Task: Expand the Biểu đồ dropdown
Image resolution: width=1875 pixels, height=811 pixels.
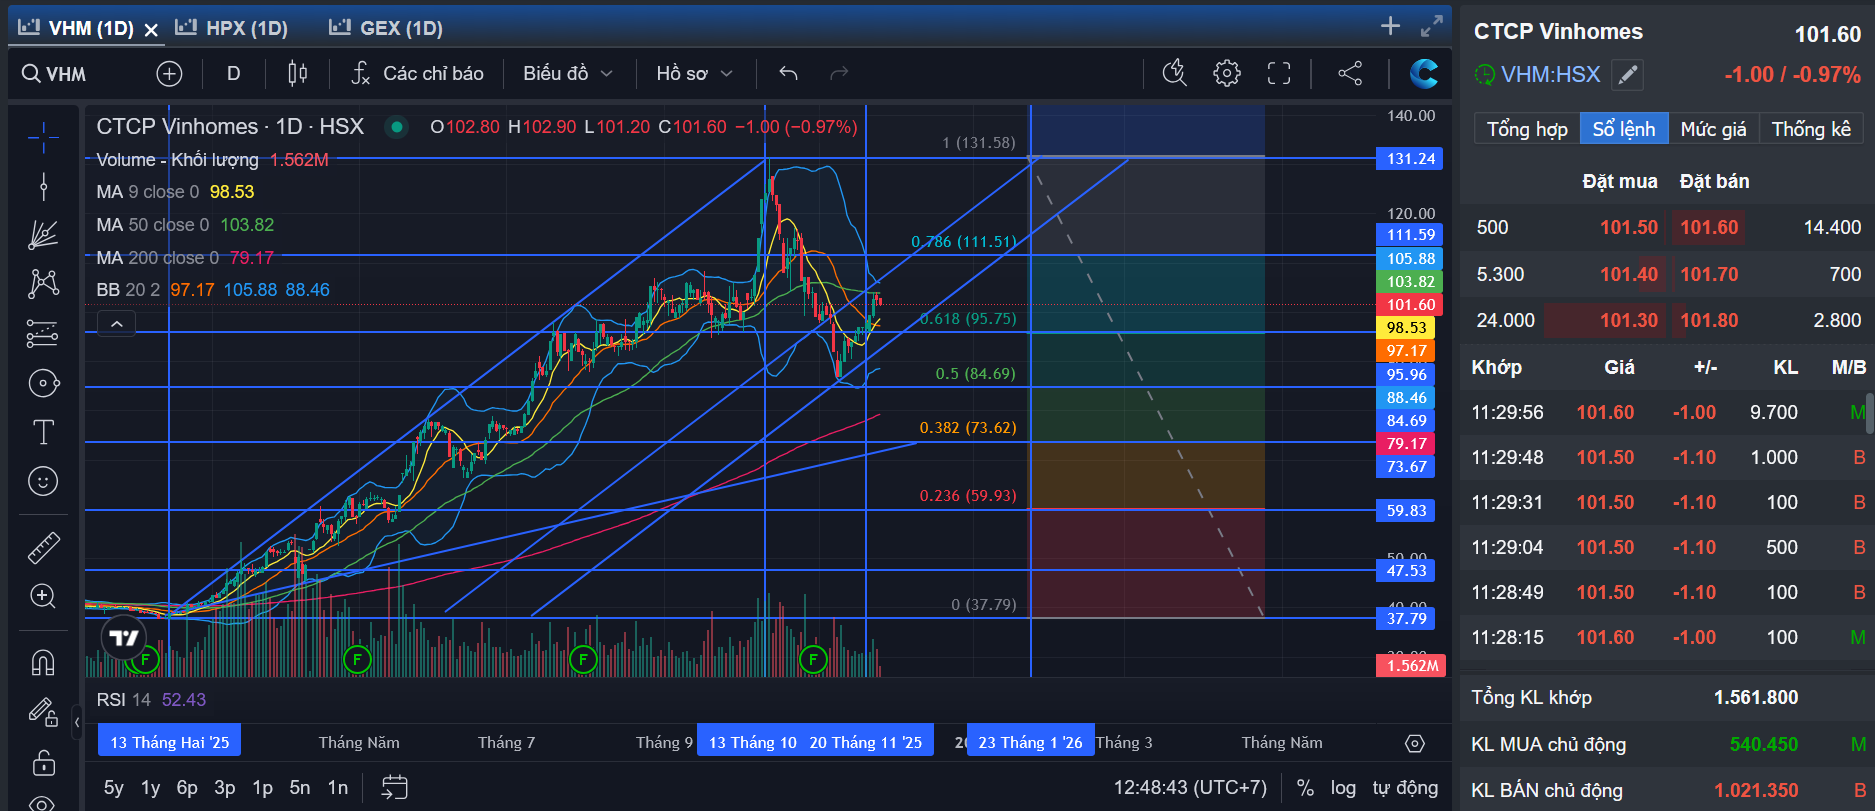Action: [x=567, y=73]
